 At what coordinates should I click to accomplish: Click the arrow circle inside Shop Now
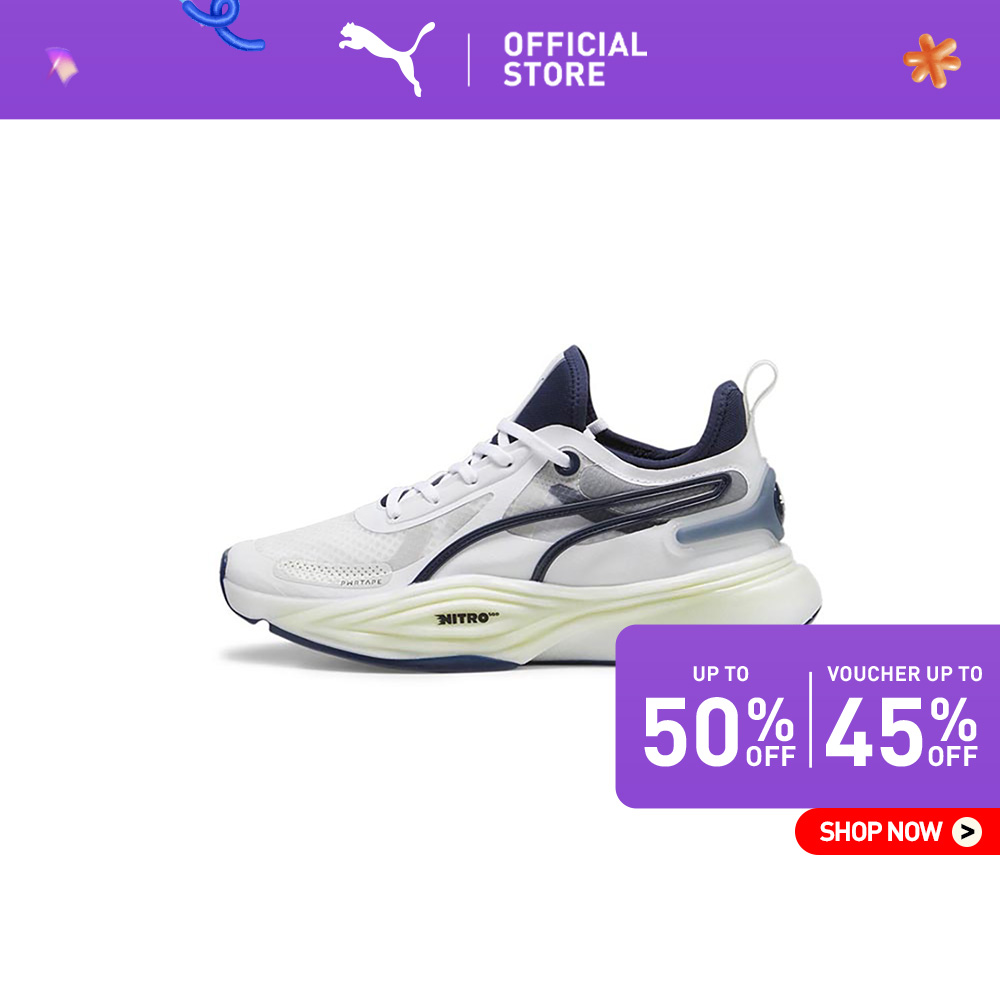coord(967,832)
